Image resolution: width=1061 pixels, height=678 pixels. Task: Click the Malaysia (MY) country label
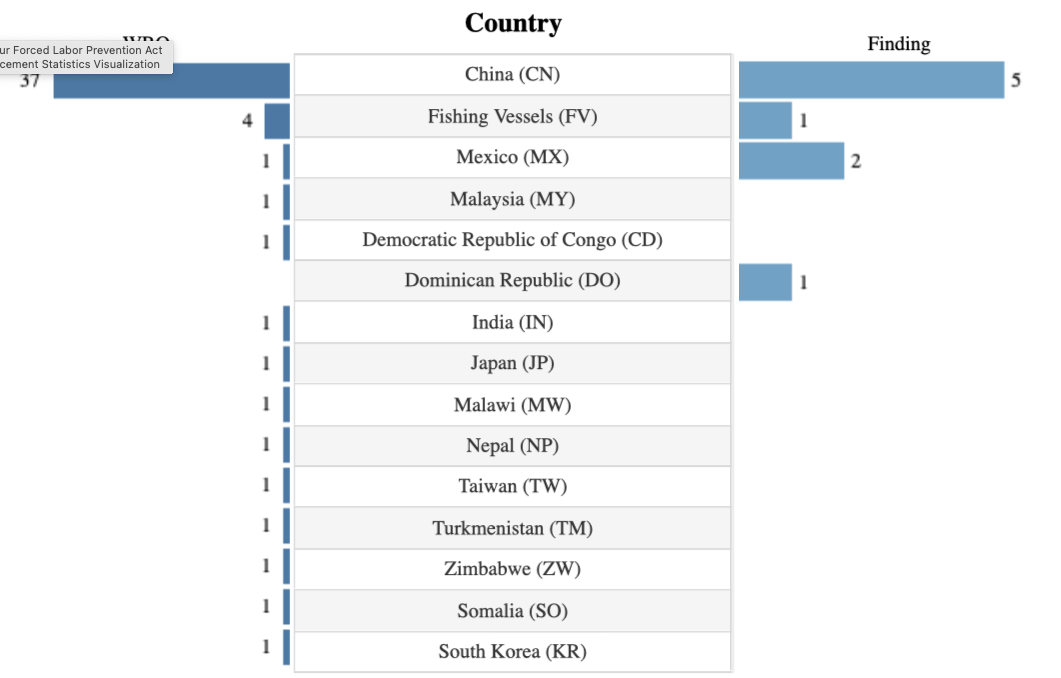(512, 199)
